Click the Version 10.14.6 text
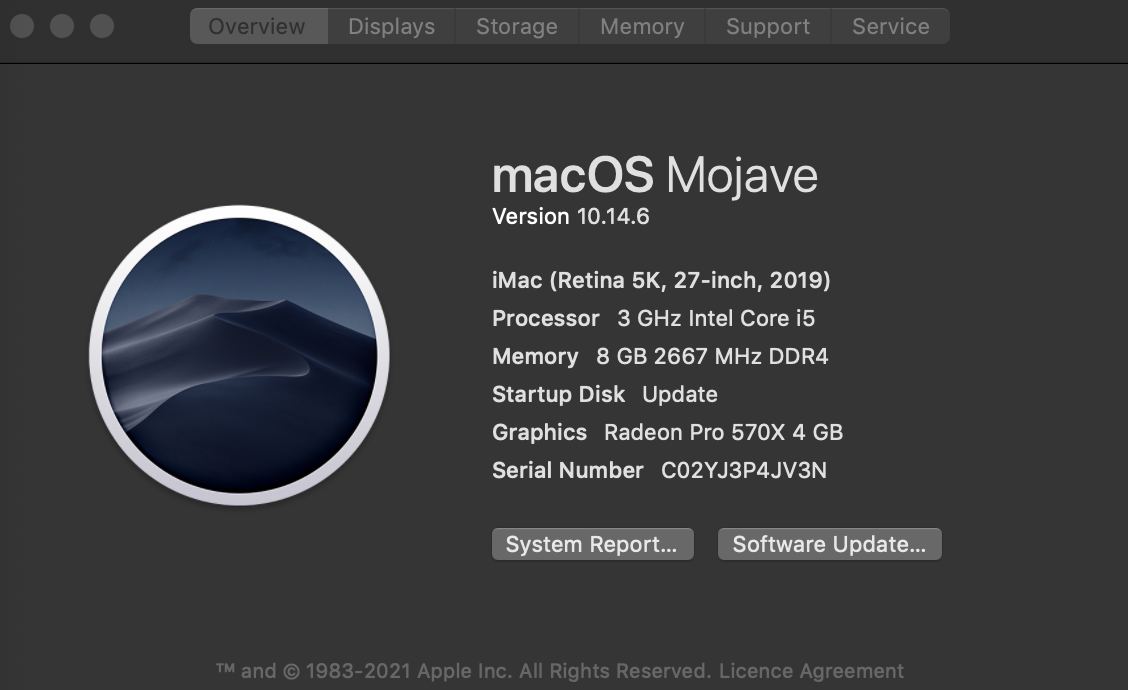Screen dimensions: 1128x690 571,216
